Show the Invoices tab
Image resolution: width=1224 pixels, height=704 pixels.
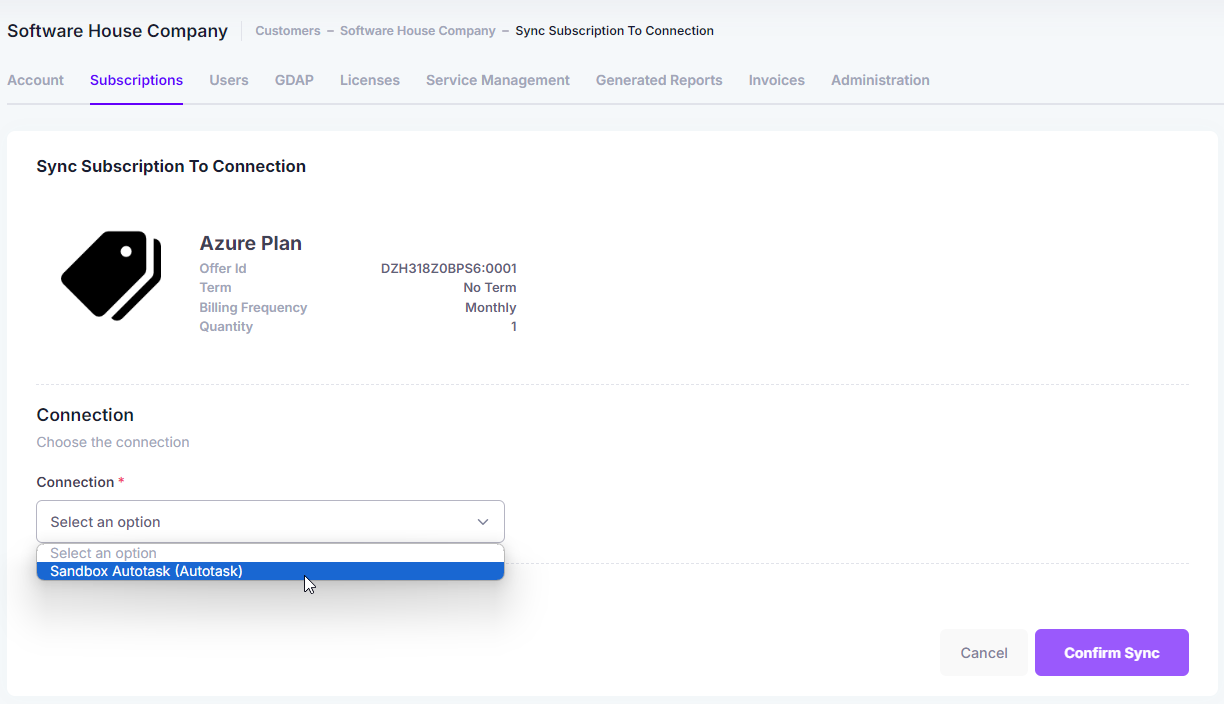click(777, 80)
